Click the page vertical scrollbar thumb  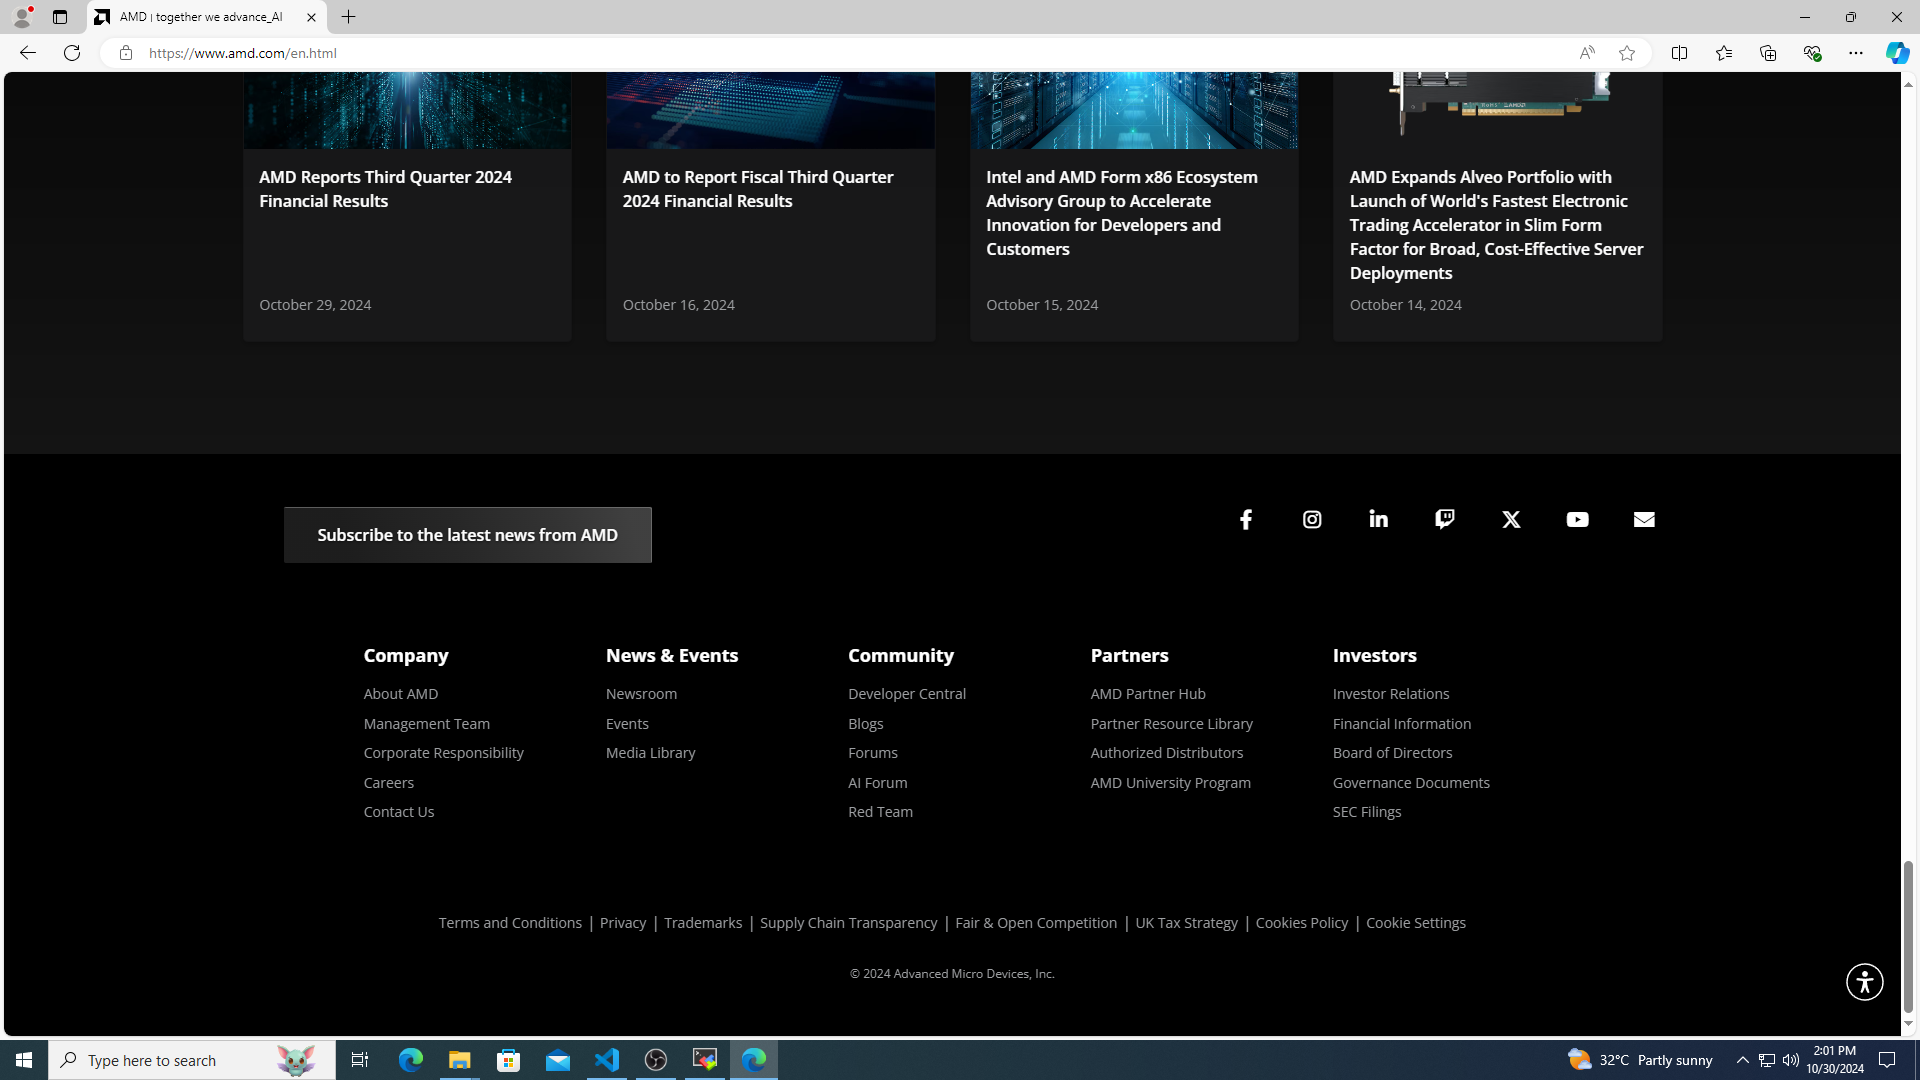[x=1908, y=935]
